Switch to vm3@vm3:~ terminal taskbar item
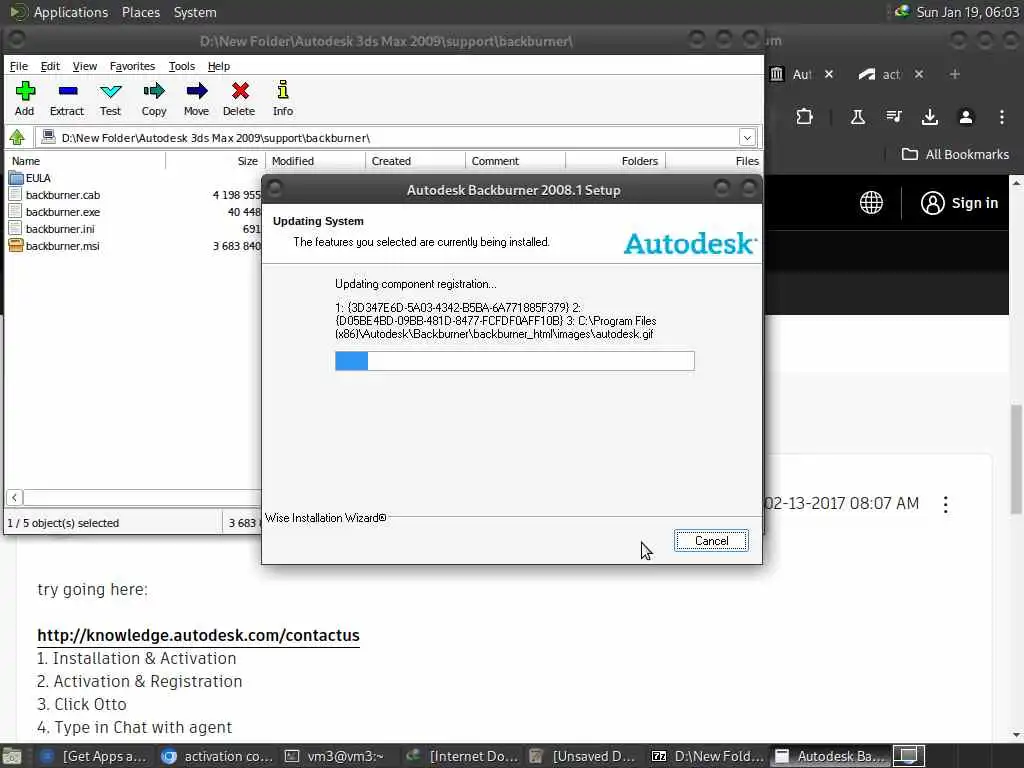The image size is (1024, 768). tap(334, 756)
